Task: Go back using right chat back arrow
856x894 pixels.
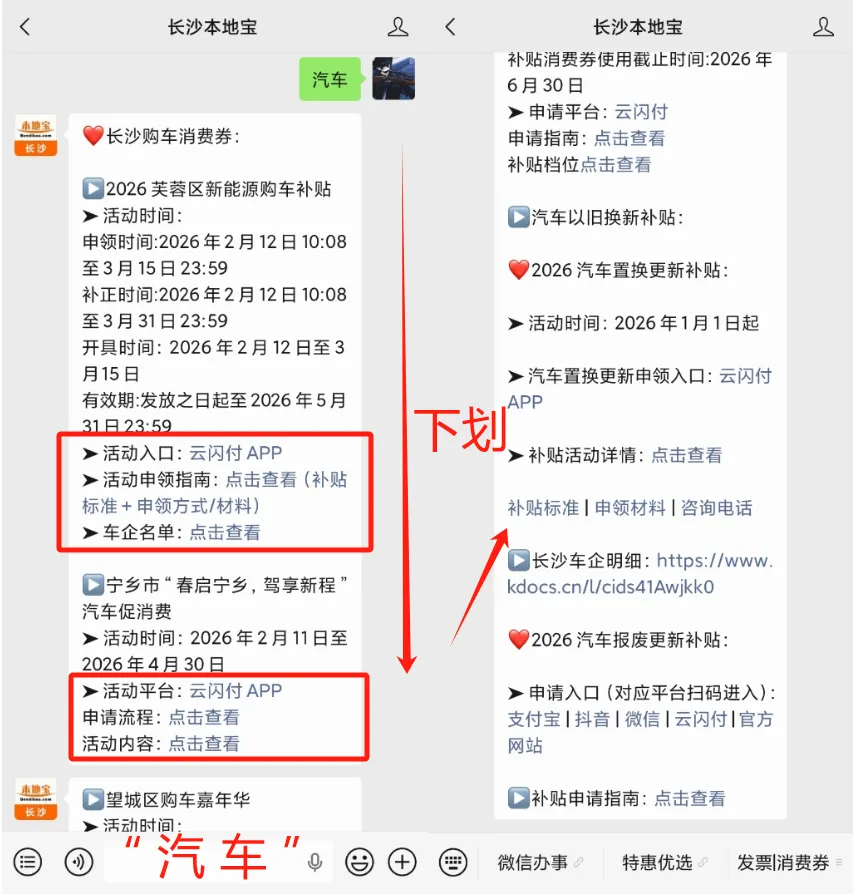Action: tap(450, 27)
